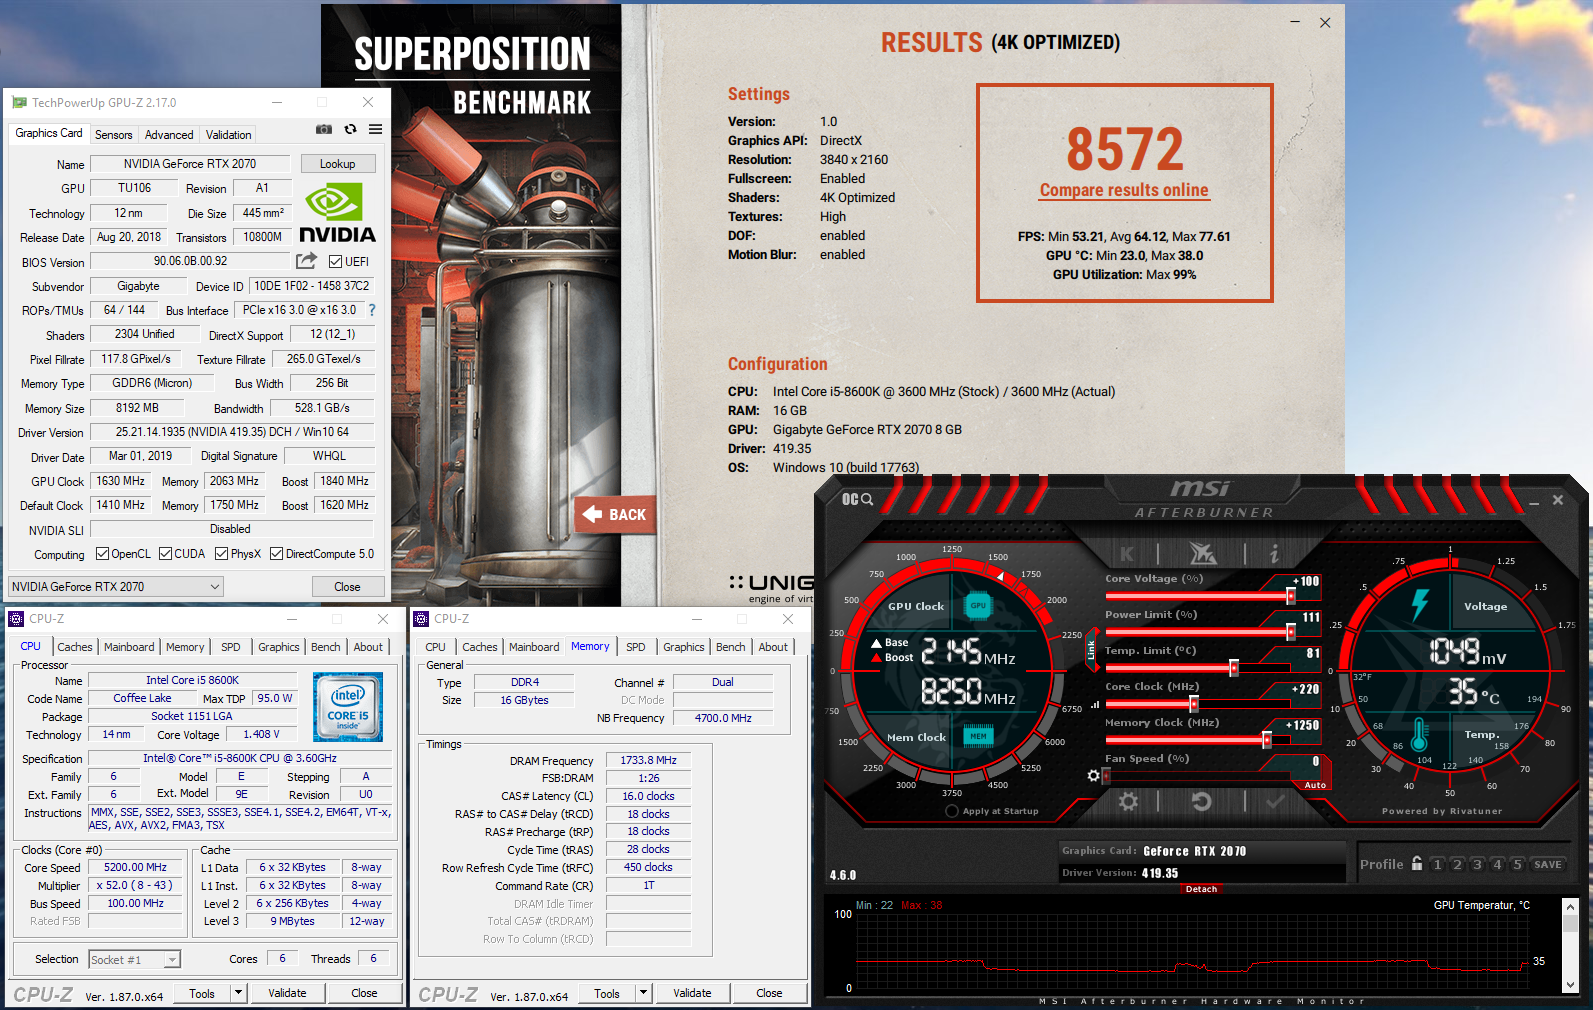Switch to the Advanced tab in GPU-Z
The height and width of the screenshot is (1010, 1593).
point(169,134)
